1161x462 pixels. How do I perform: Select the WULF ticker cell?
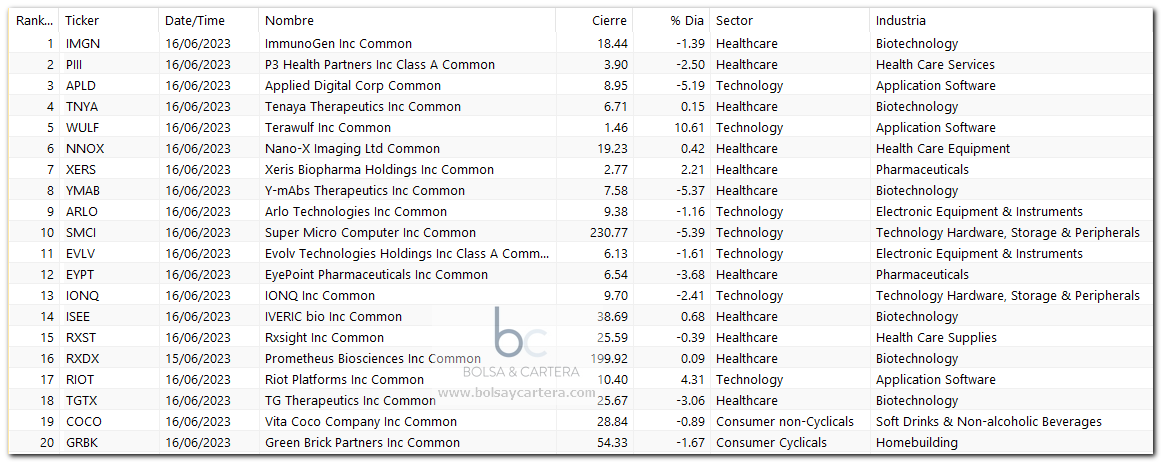(x=82, y=127)
